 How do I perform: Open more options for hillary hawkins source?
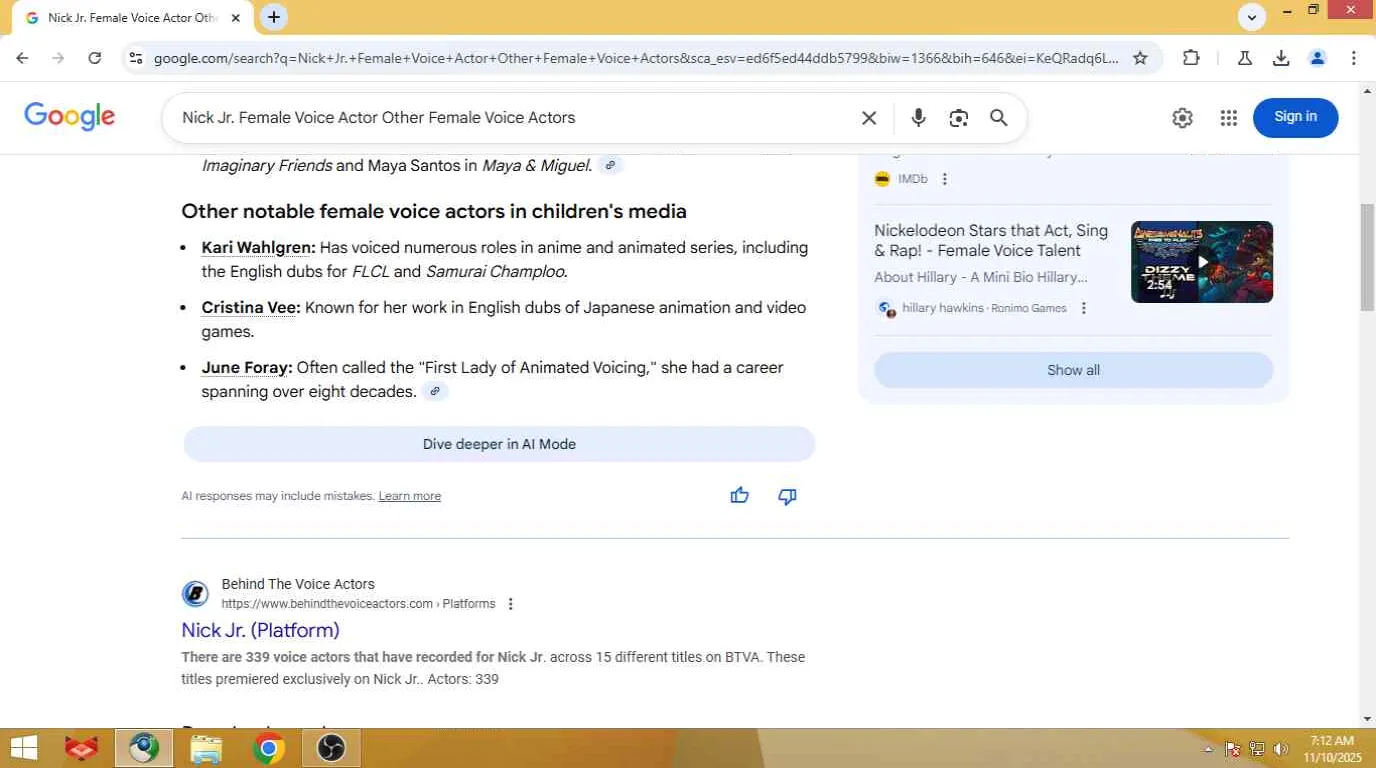(1083, 308)
